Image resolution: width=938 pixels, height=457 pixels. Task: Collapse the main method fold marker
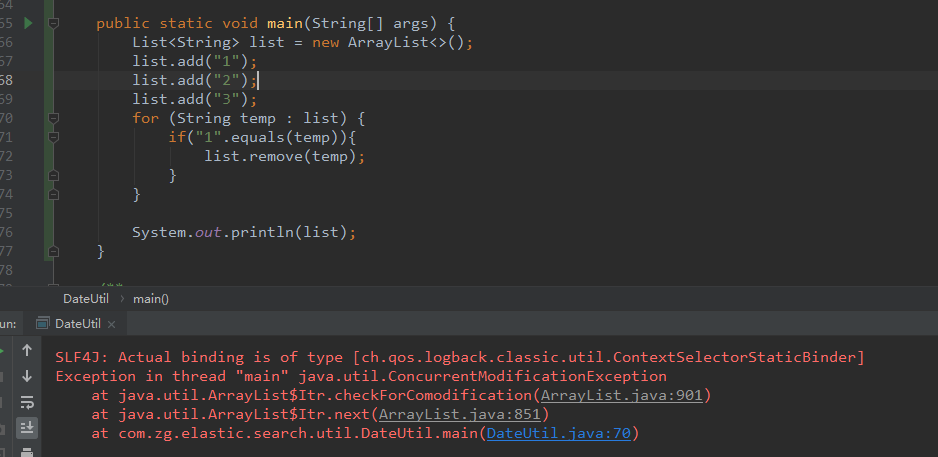click(x=53, y=23)
